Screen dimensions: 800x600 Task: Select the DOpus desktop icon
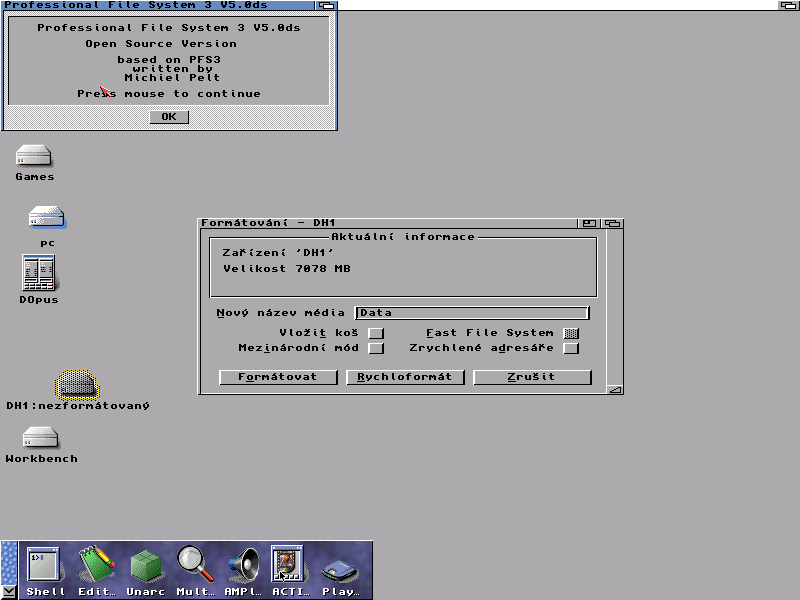point(38,273)
